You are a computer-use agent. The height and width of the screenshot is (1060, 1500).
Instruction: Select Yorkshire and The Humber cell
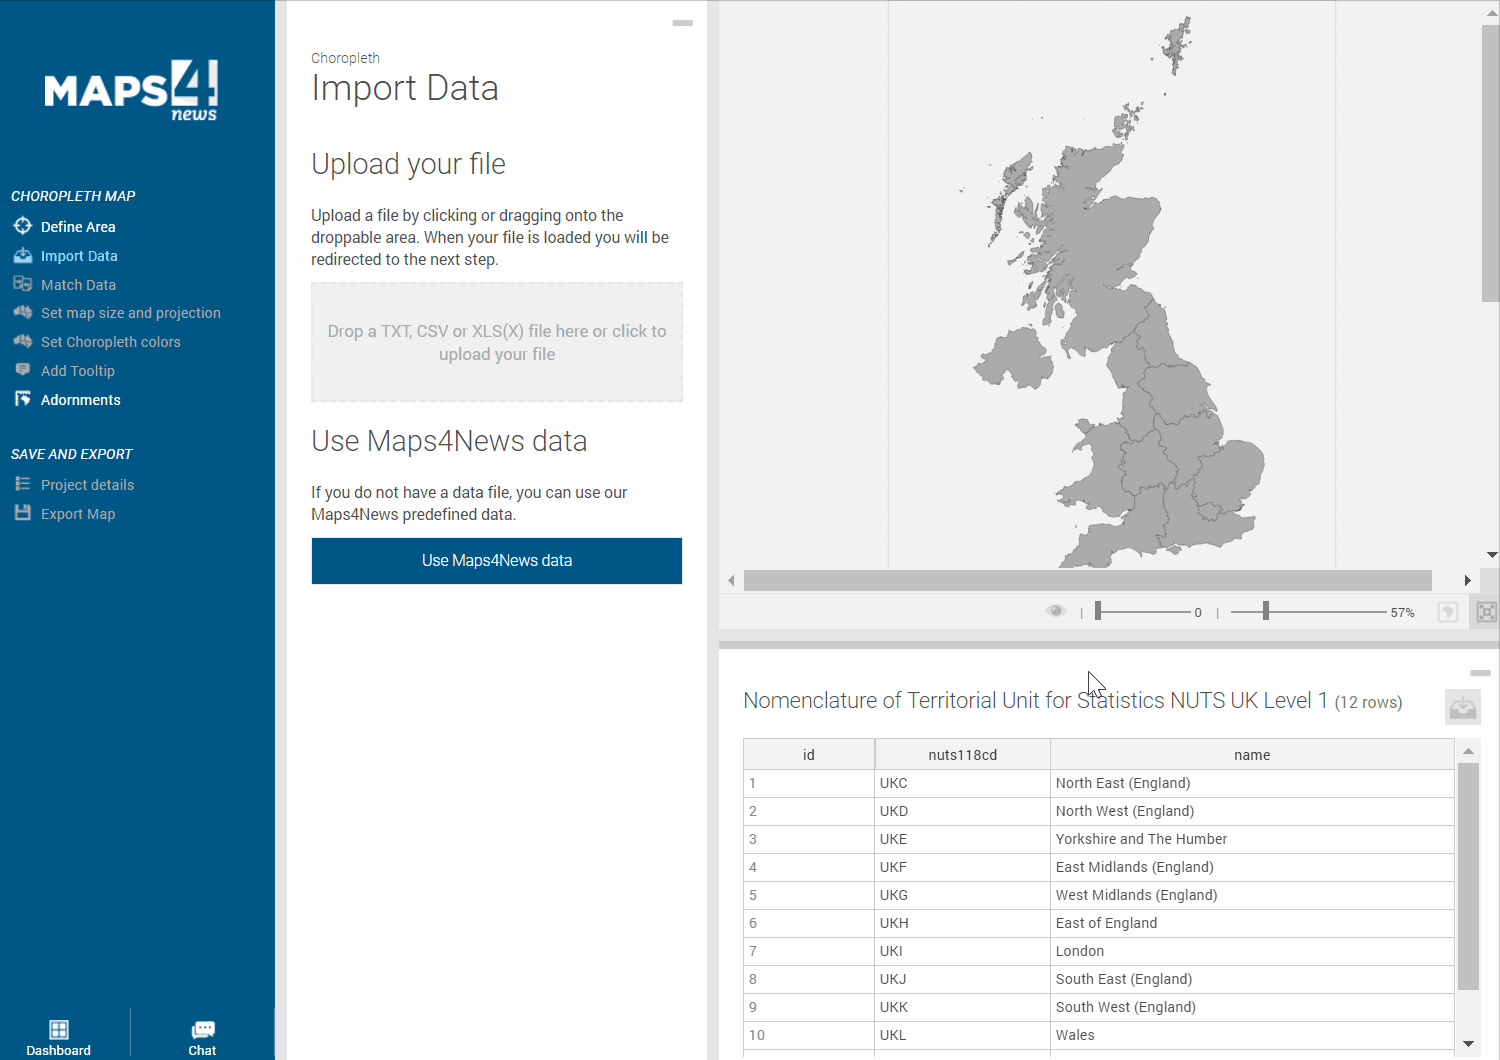click(x=1252, y=839)
